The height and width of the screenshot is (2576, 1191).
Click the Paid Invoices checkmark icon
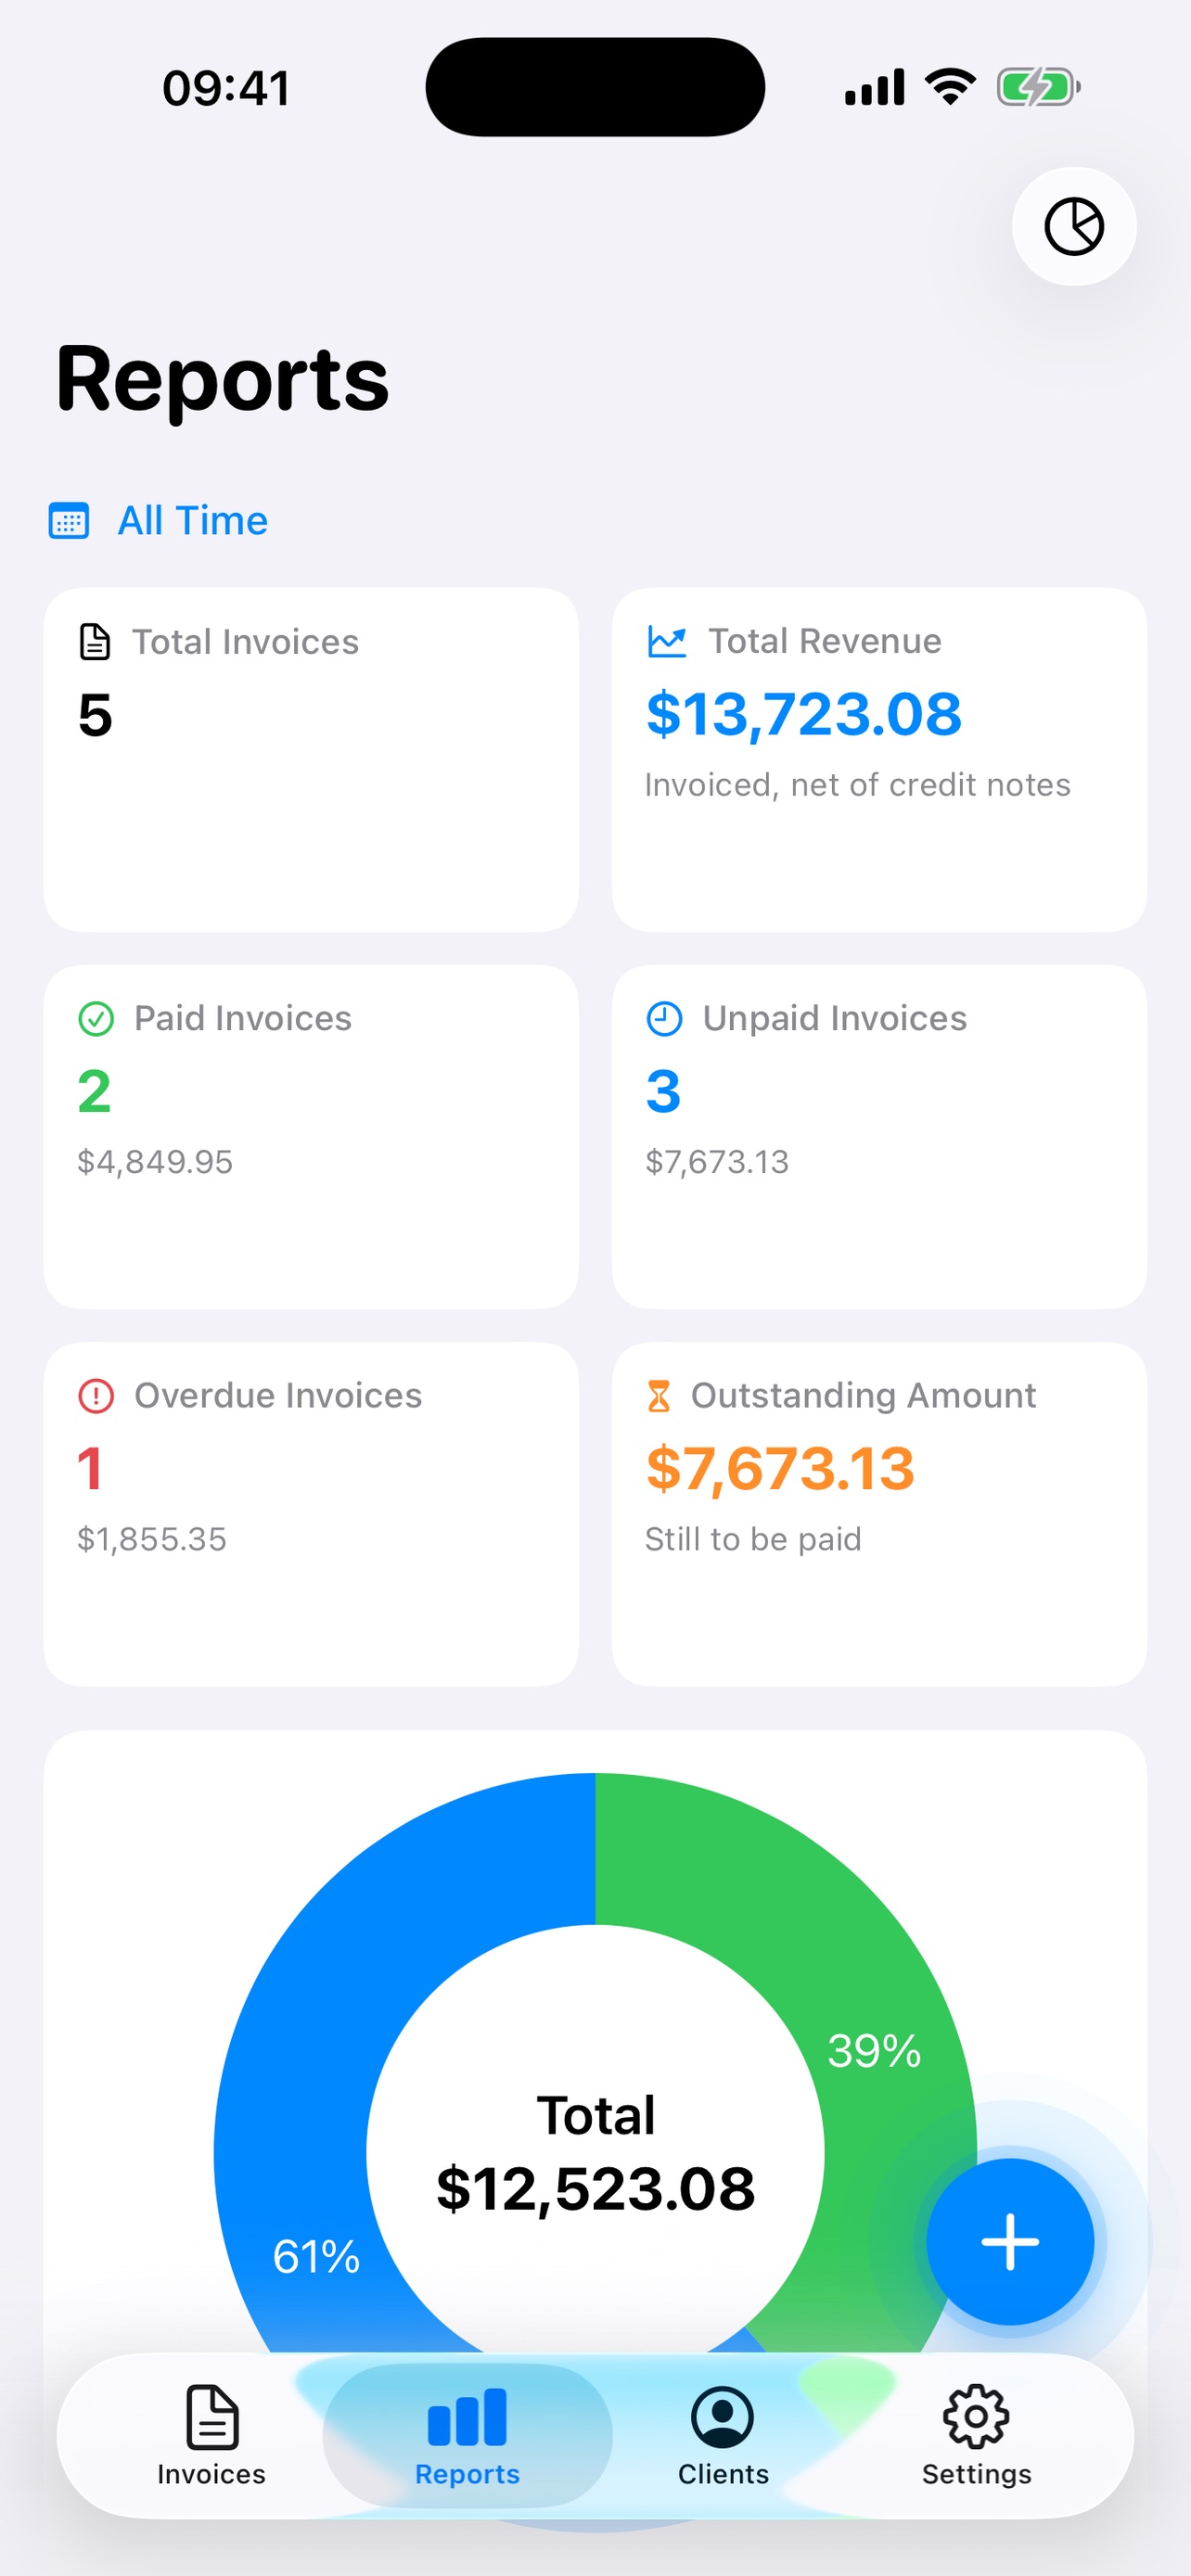point(96,1019)
